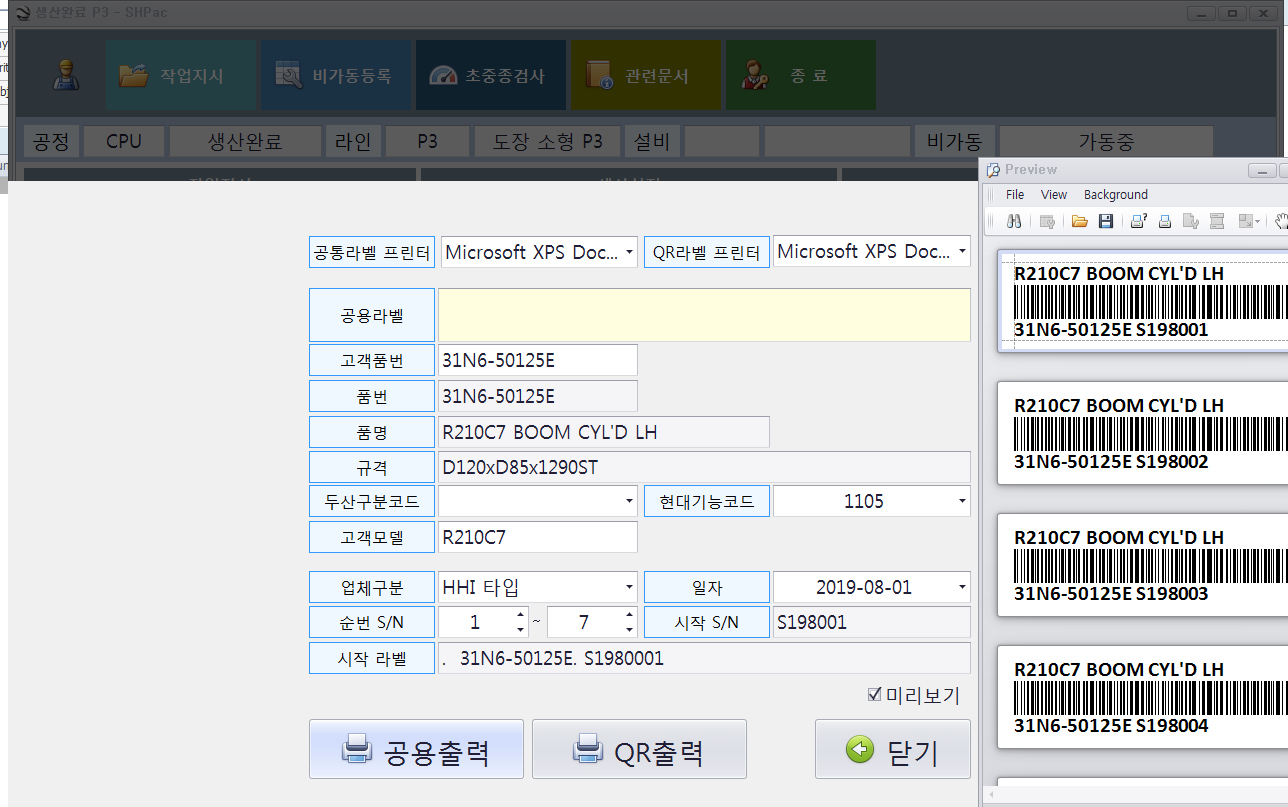
Task: Click the 가동중 status button
Action: coord(1106,142)
